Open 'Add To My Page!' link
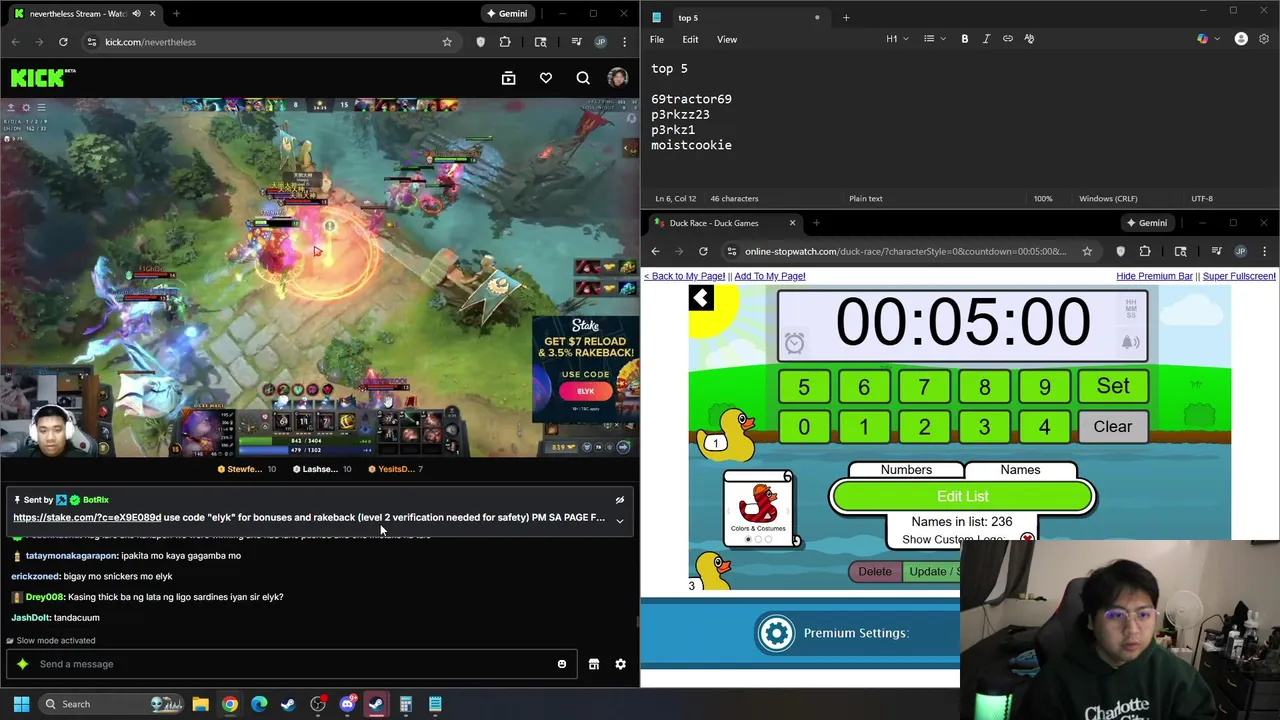This screenshot has width=1280, height=720. tap(770, 276)
